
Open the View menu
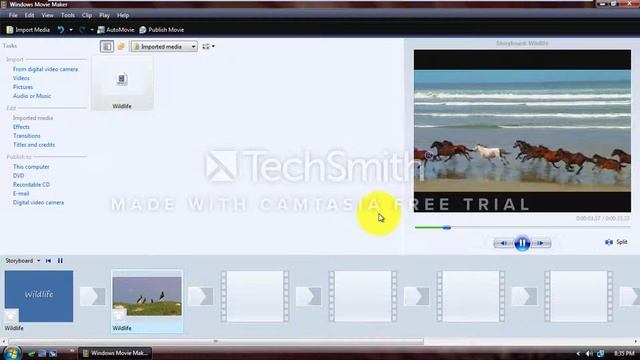(x=47, y=16)
